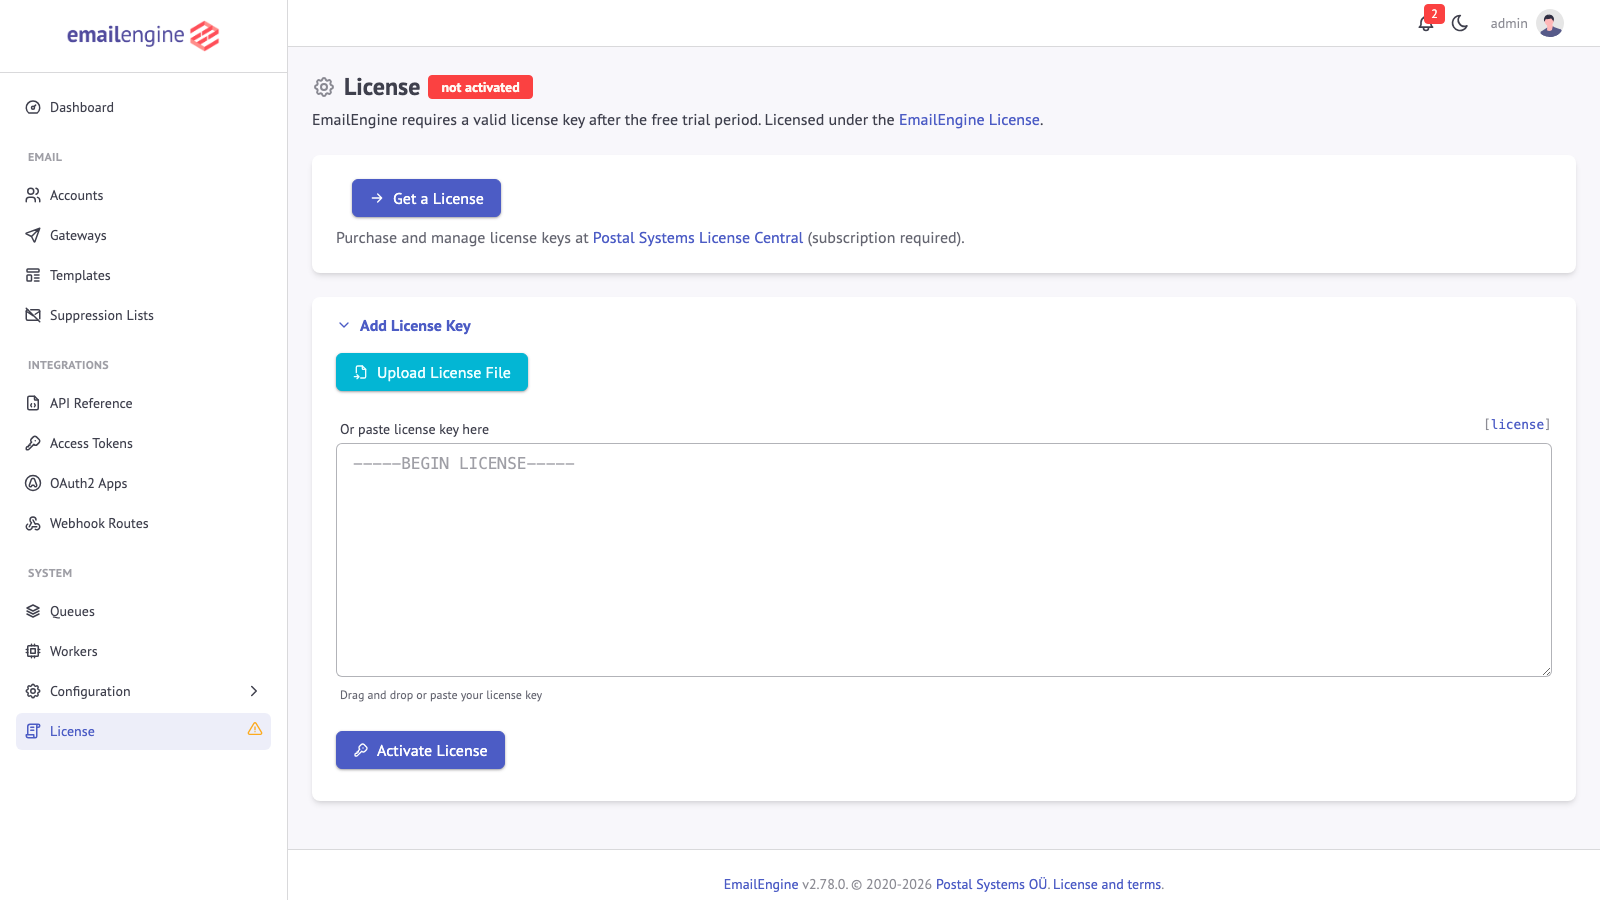This screenshot has width=1600, height=900.
Task: Click the Workers chip icon
Action: point(33,651)
